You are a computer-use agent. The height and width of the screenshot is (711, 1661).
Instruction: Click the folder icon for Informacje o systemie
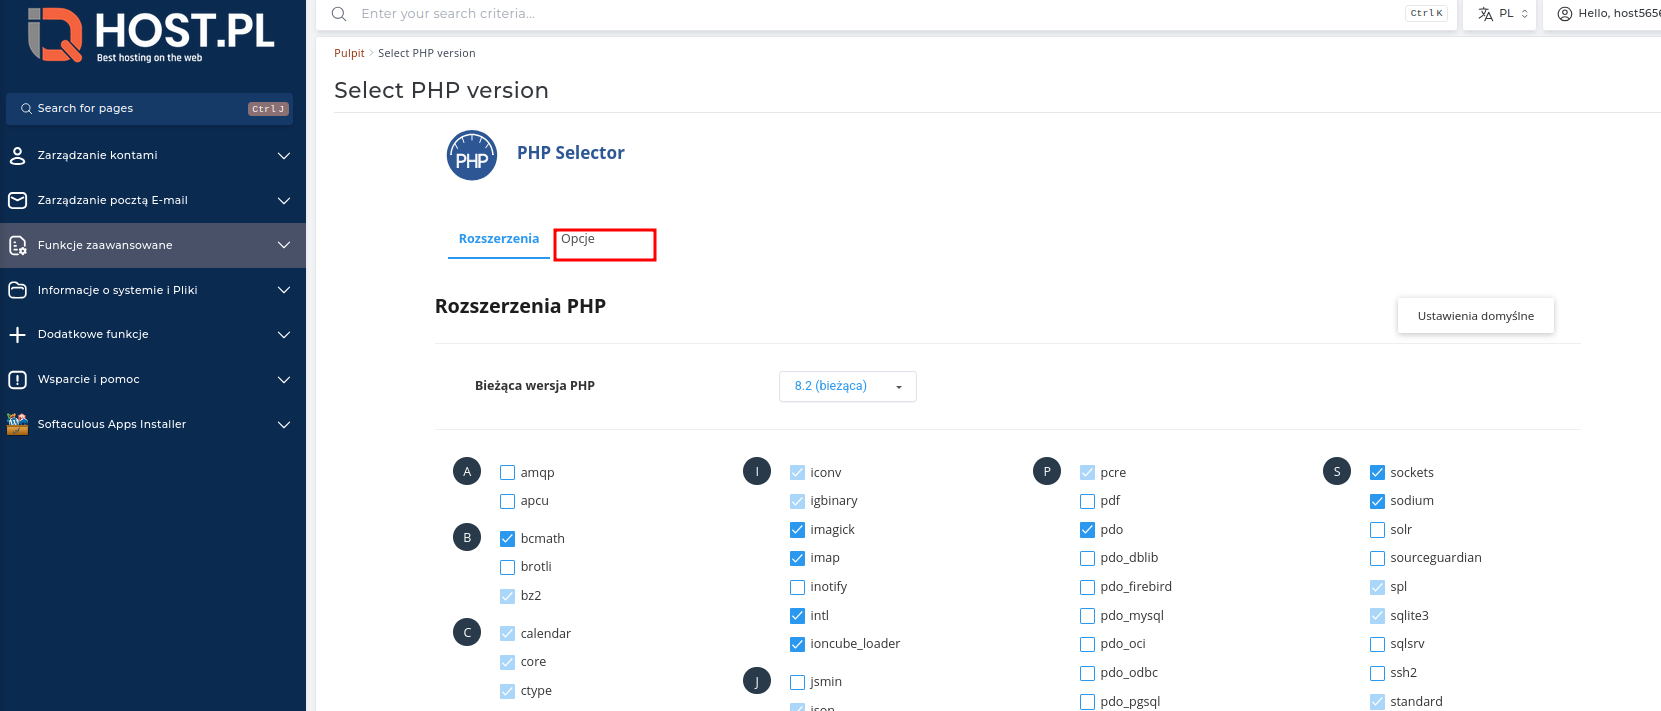[x=17, y=290]
